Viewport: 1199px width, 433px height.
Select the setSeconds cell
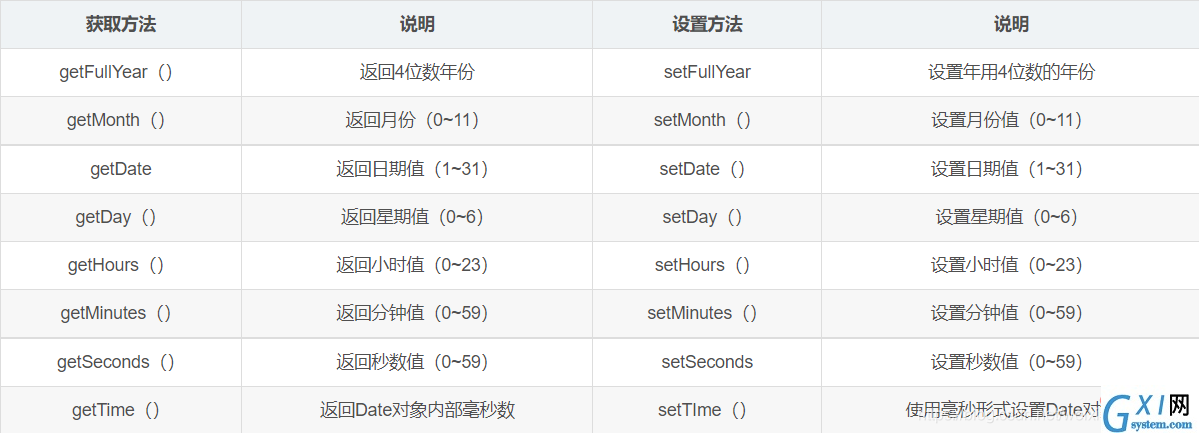point(707,362)
